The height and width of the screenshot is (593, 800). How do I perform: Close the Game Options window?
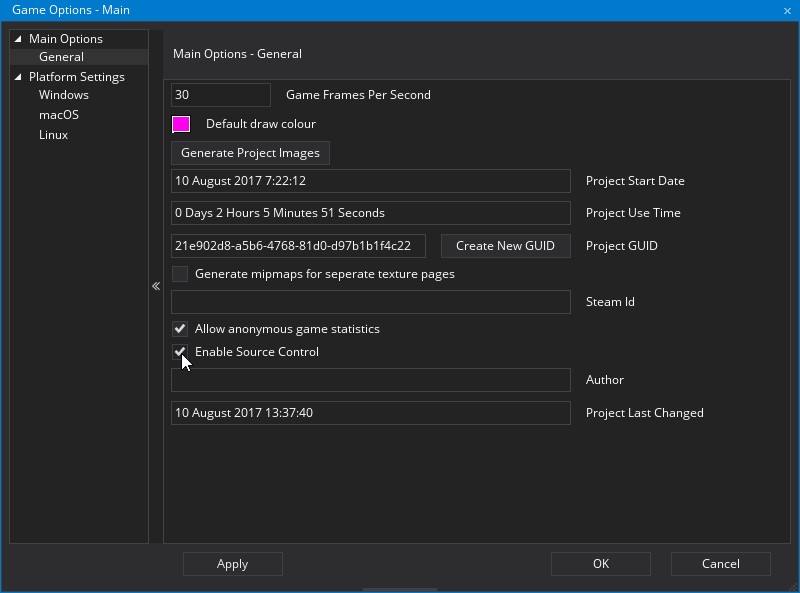[x=787, y=10]
